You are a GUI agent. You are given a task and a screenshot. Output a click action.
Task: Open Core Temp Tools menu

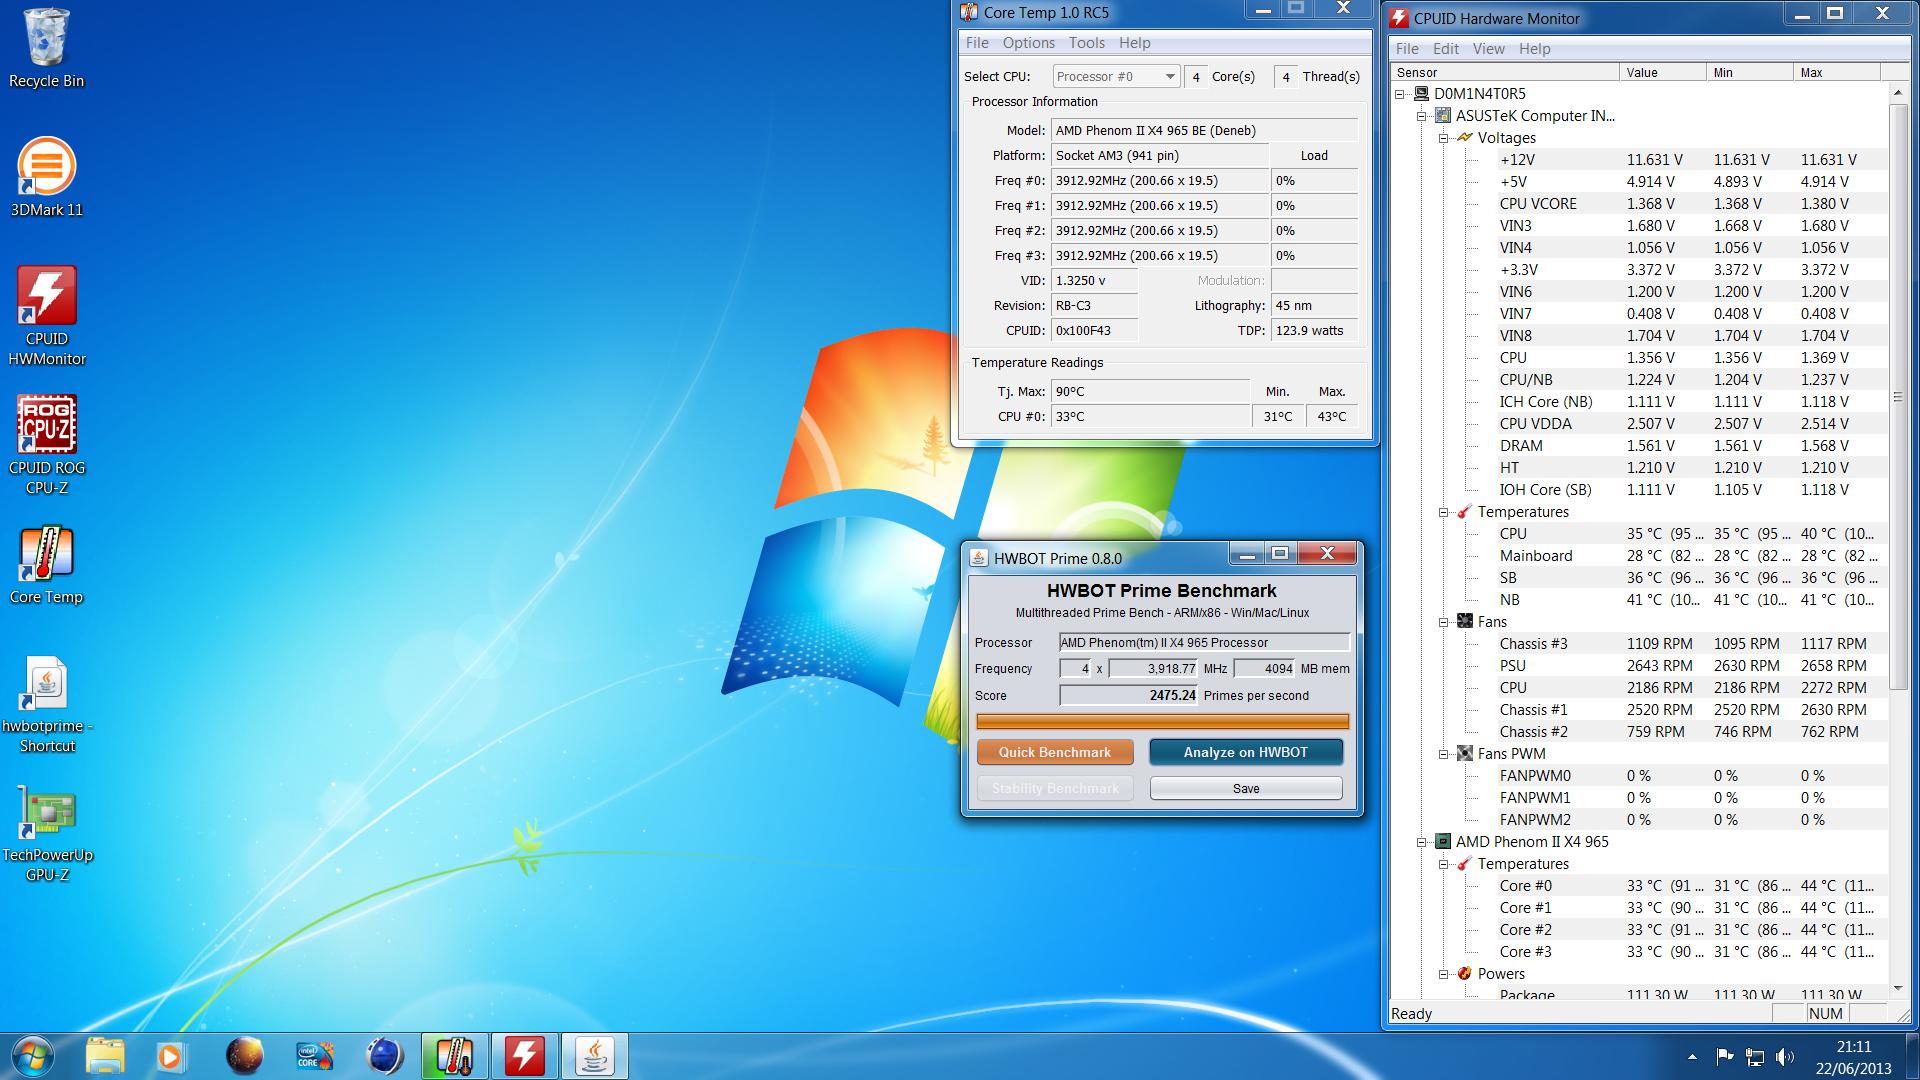tap(1086, 43)
